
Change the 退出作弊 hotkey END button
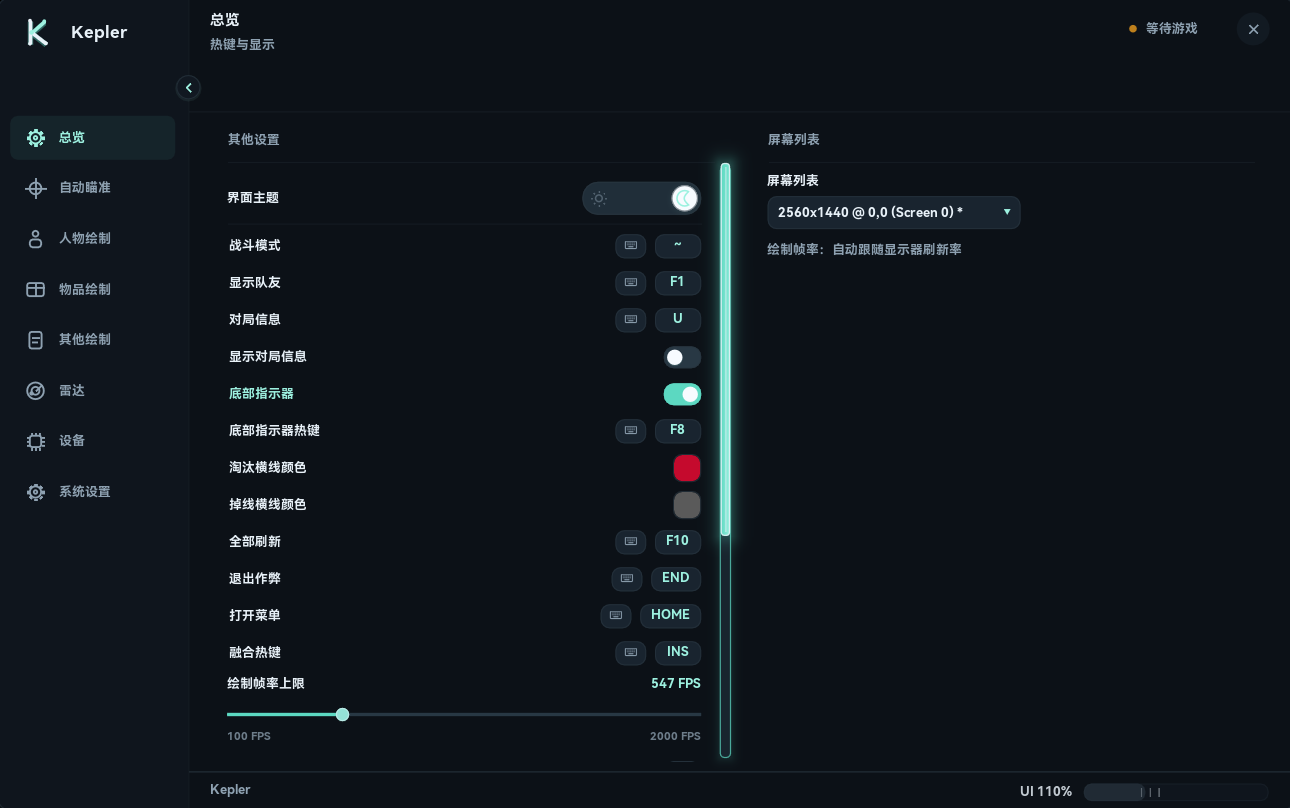pos(675,578)
